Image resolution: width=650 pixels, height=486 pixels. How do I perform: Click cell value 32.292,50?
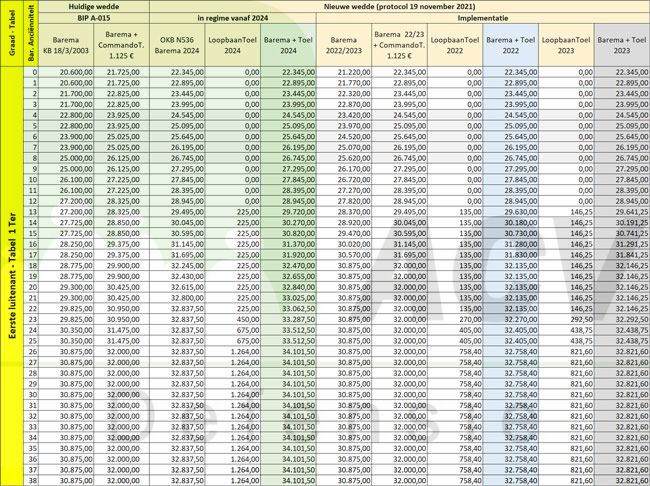(x=632, y=320)
